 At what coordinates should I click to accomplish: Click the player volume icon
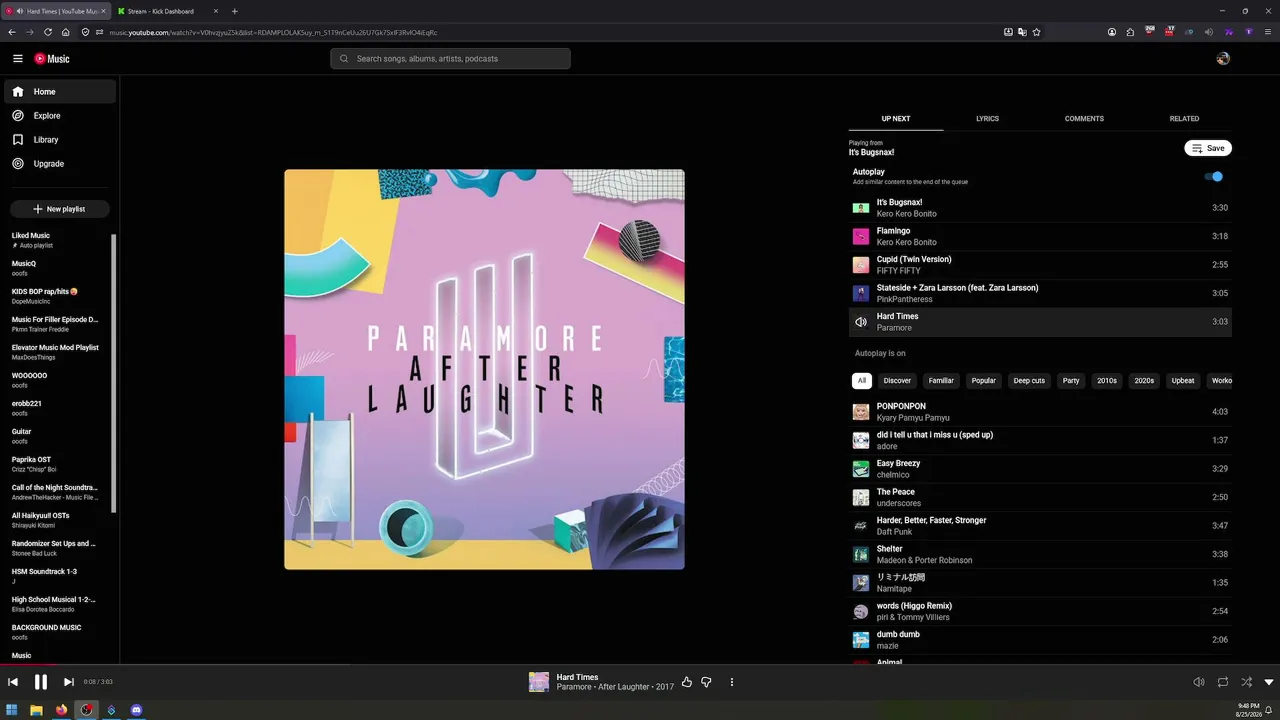pyautogui.click(x=1199, y=682)
